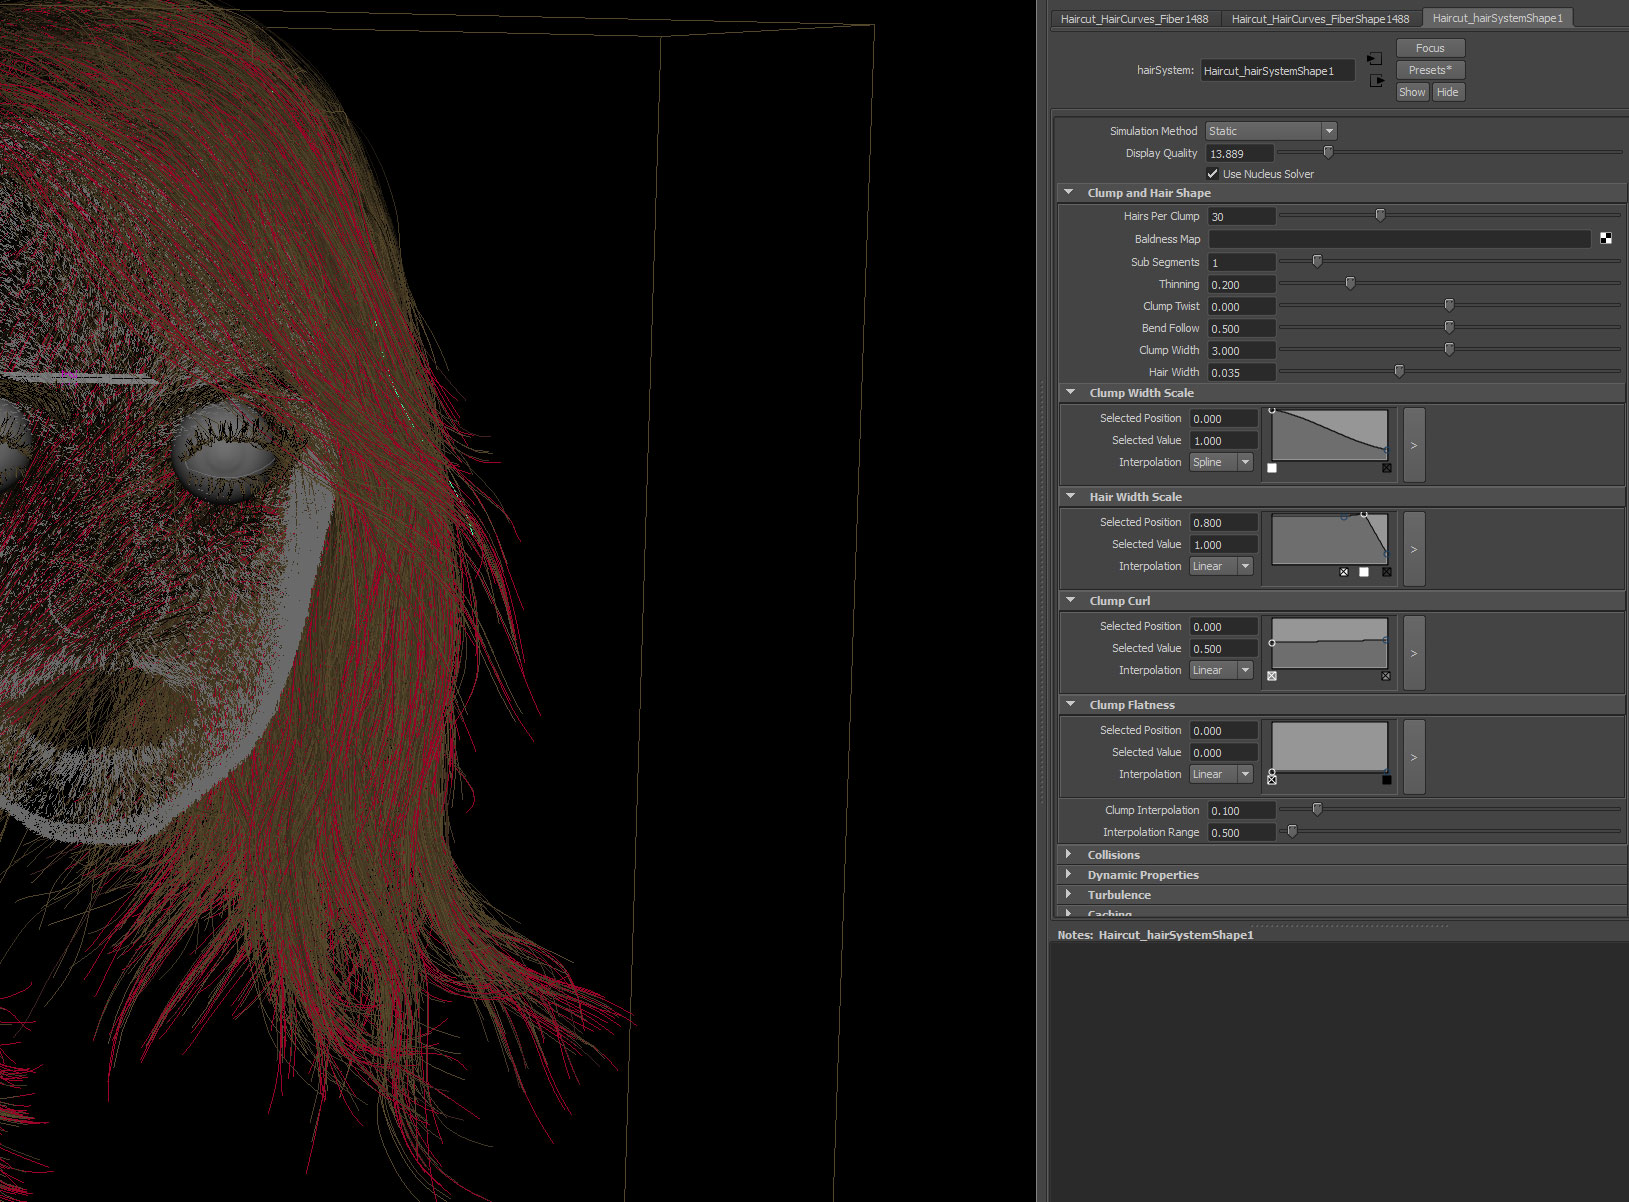Select the Haircut_hairSystemShape1 tab

[x=1497, y=18]
